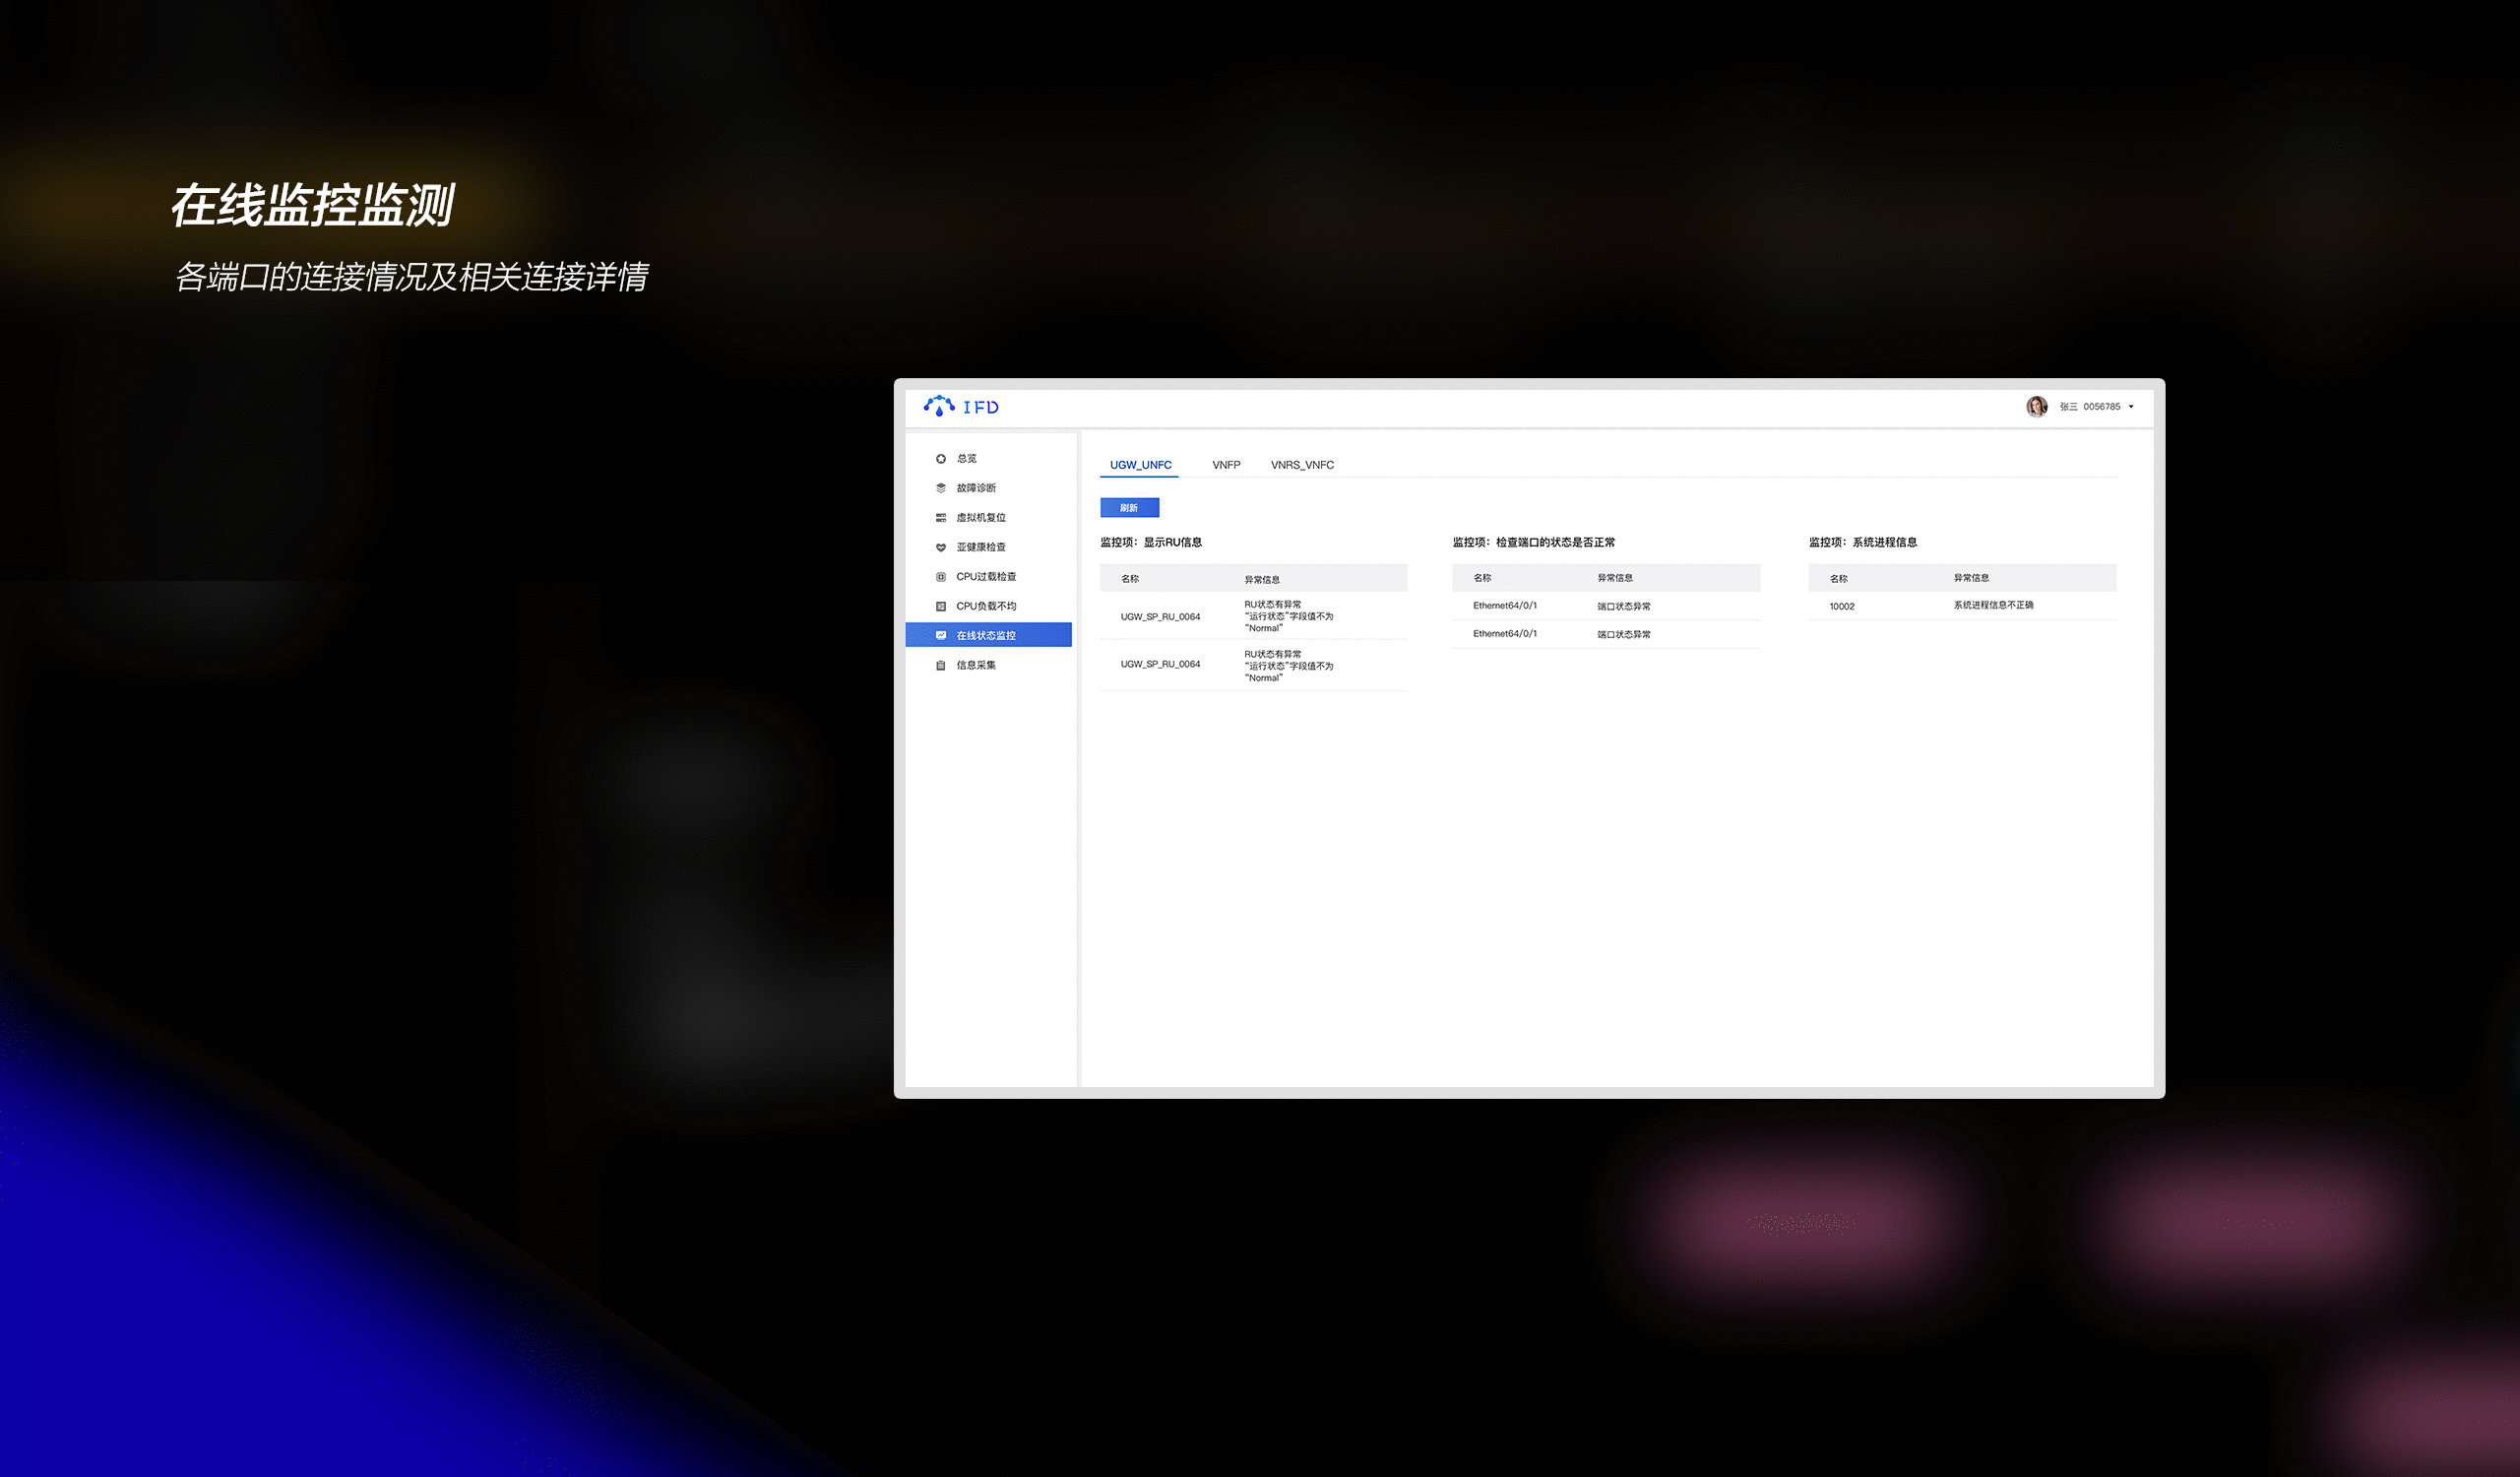2520x1477 pixels.
Task: Click the 亚健康检查 heart icon
Action: click(x=940, y=547)
